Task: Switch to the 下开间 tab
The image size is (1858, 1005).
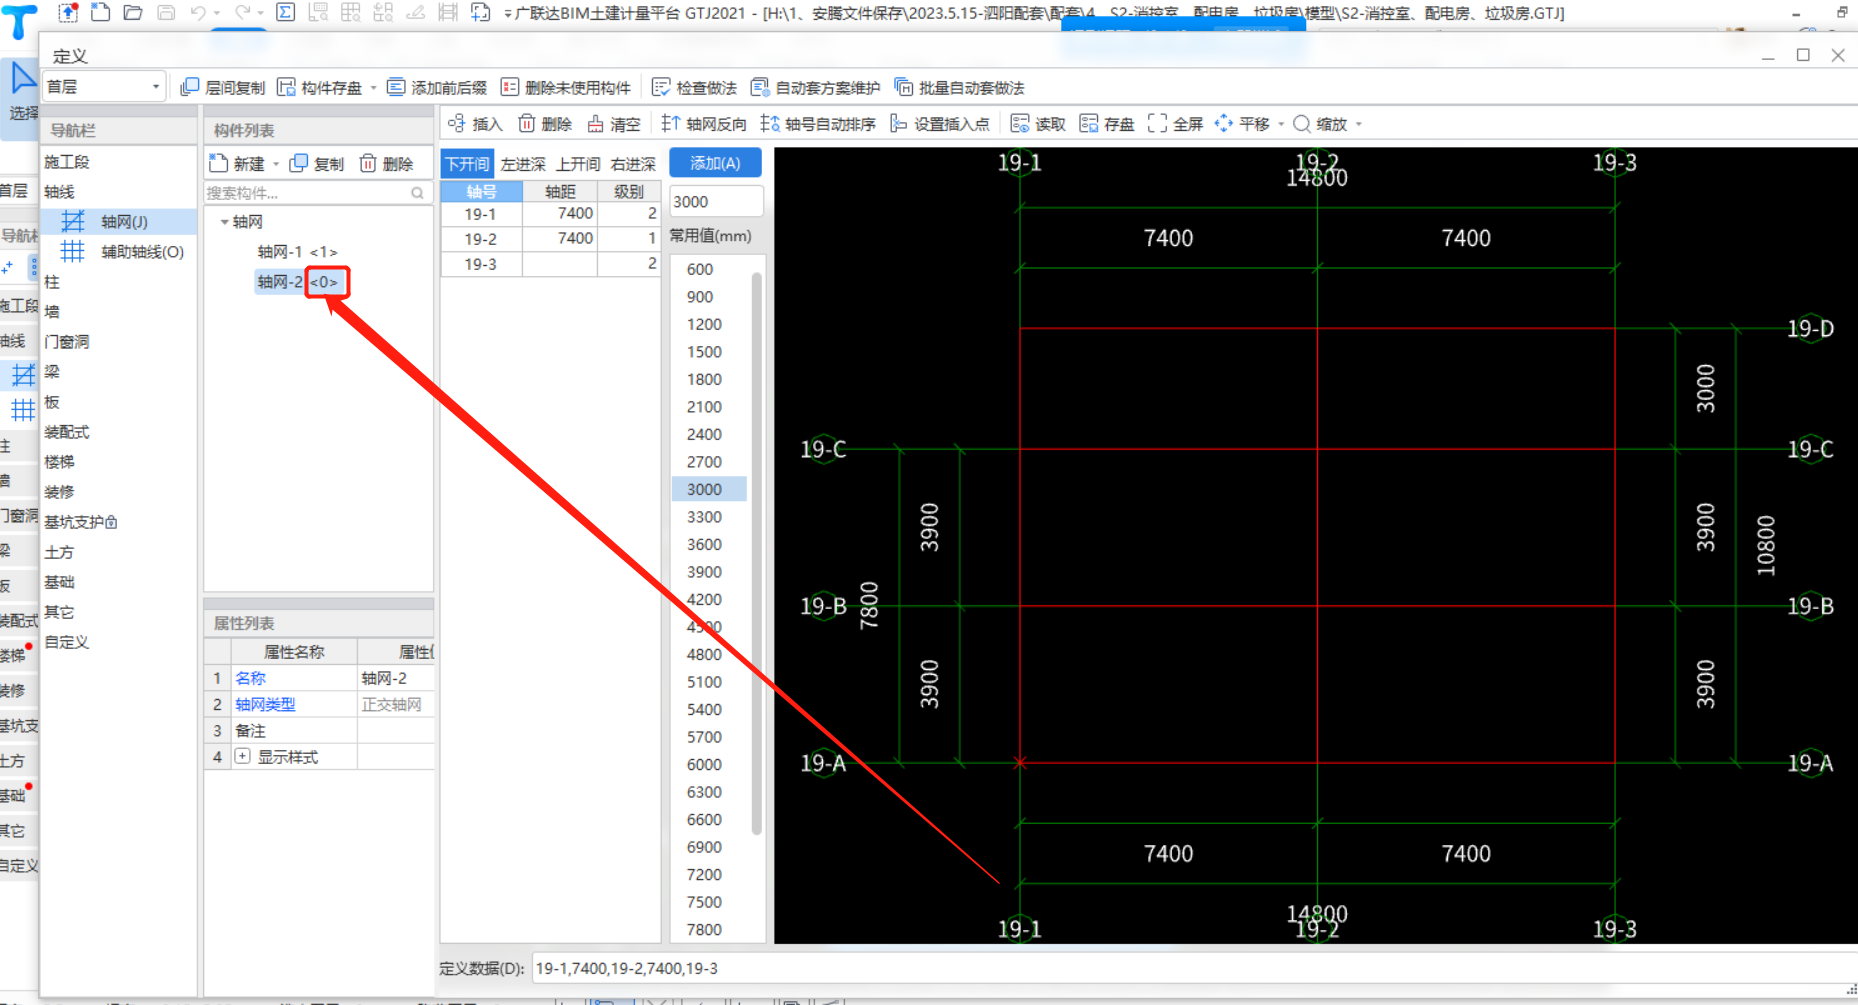Action: (467, 164)
